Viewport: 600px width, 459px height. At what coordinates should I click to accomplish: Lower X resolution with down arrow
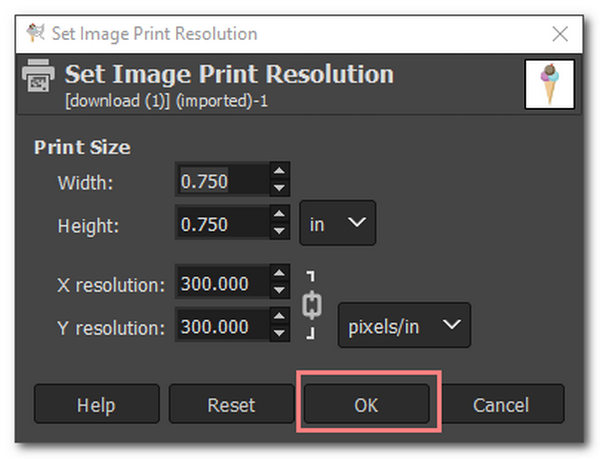pos(280,290)
